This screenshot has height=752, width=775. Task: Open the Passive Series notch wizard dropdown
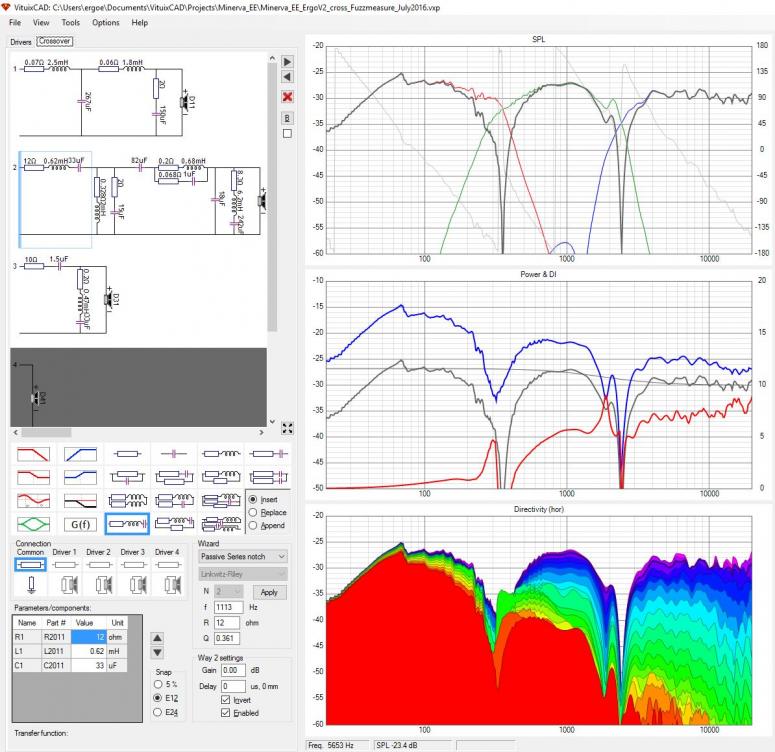pyautogui.click(x=243, y=557)
